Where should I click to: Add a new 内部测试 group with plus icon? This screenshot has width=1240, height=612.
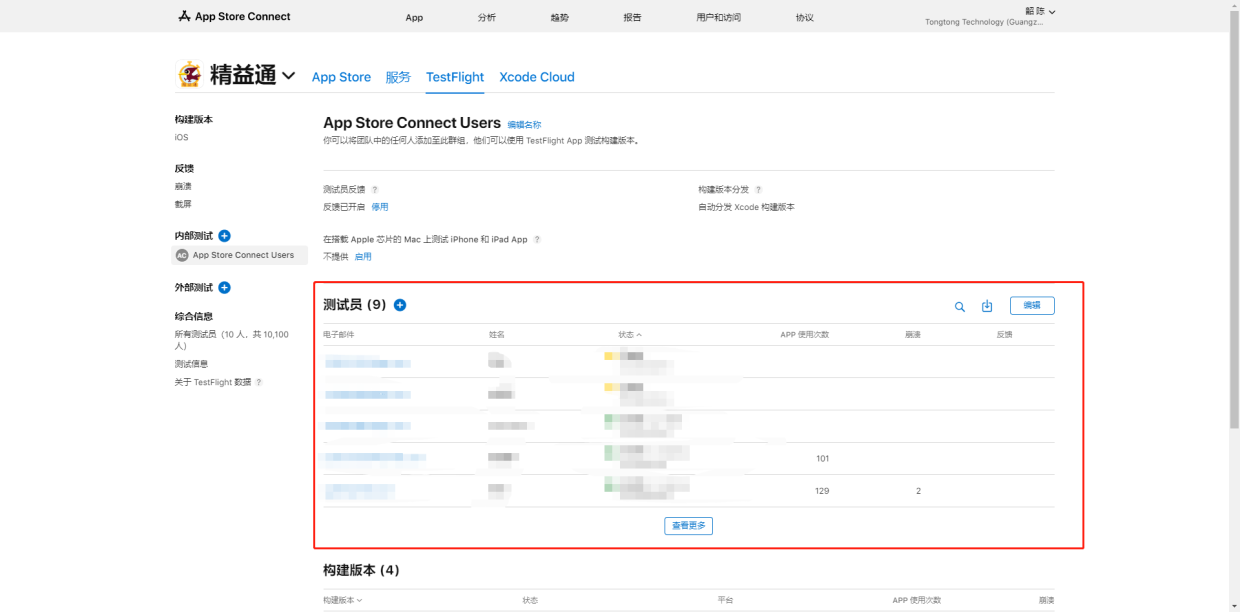[x=224, y=236]
